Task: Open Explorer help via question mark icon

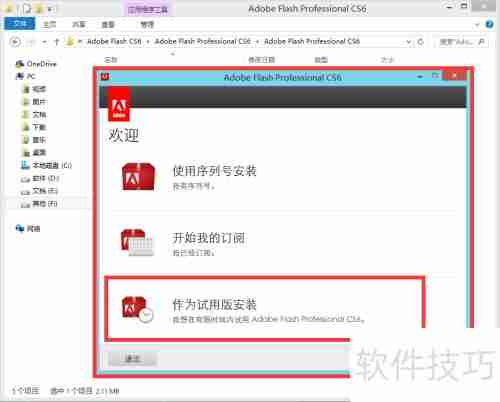Action: [x=489, y=24]
